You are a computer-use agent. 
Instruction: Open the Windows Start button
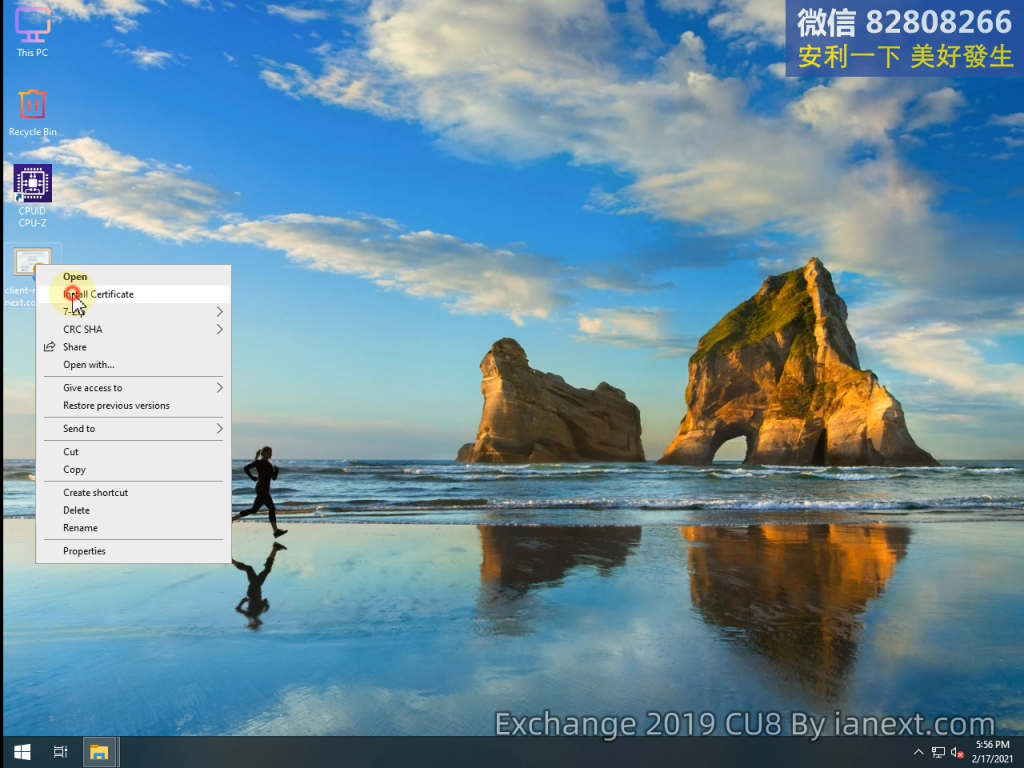coord(20,752)
